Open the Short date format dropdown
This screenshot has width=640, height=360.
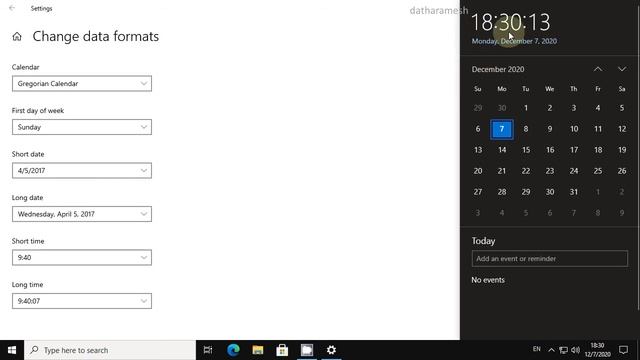[82, 171]
